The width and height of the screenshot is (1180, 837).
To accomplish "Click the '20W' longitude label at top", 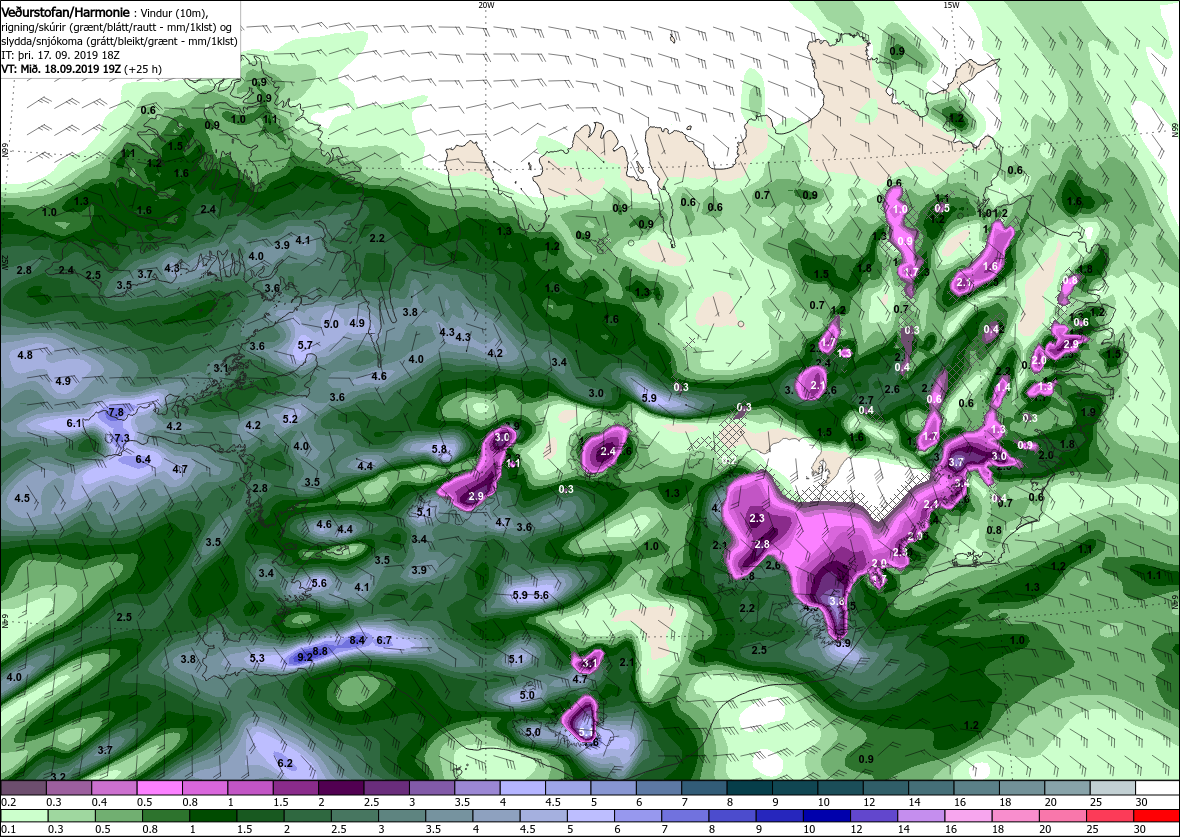I will pos(487,5).
